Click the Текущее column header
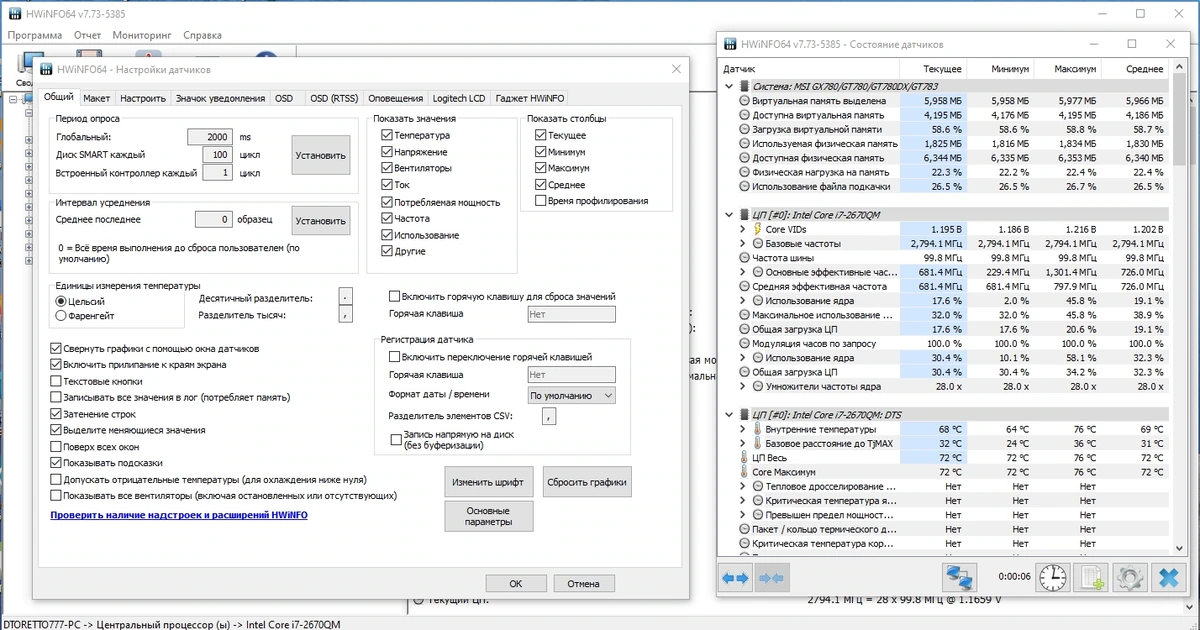 (x=934, y=69)
